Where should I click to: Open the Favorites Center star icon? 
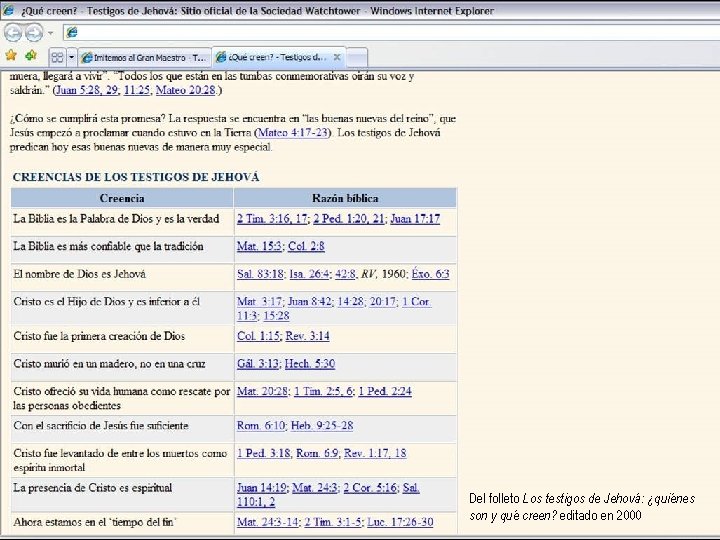click(11, 56)
